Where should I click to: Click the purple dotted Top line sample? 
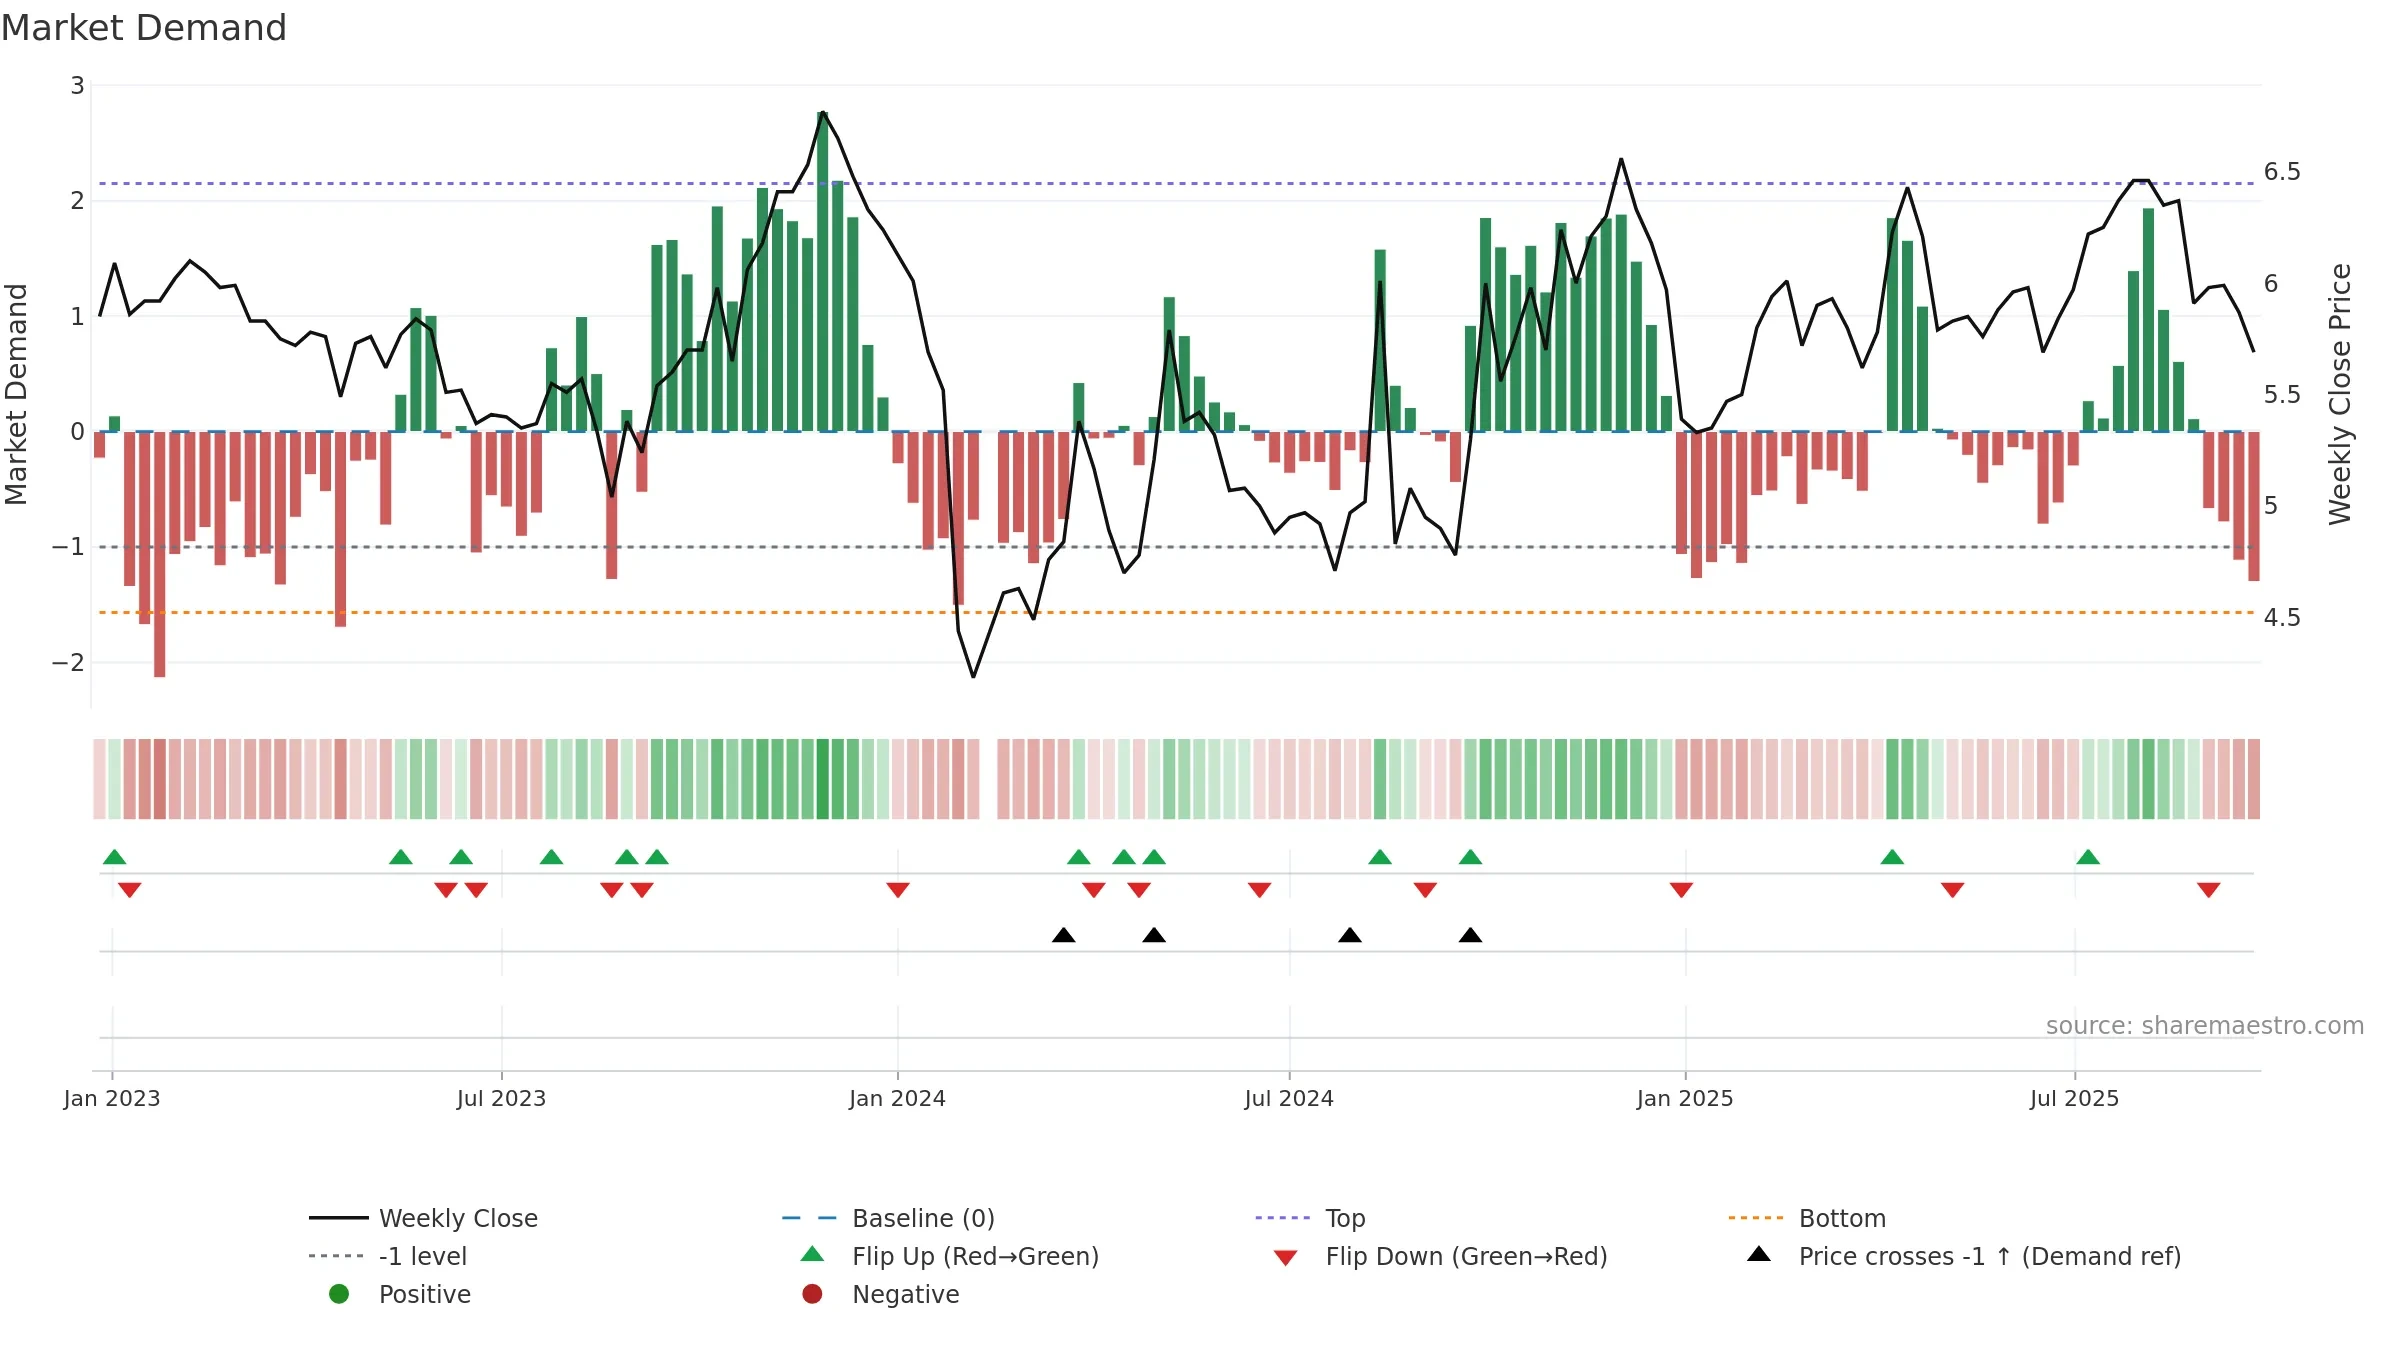click(1283, 1218)
